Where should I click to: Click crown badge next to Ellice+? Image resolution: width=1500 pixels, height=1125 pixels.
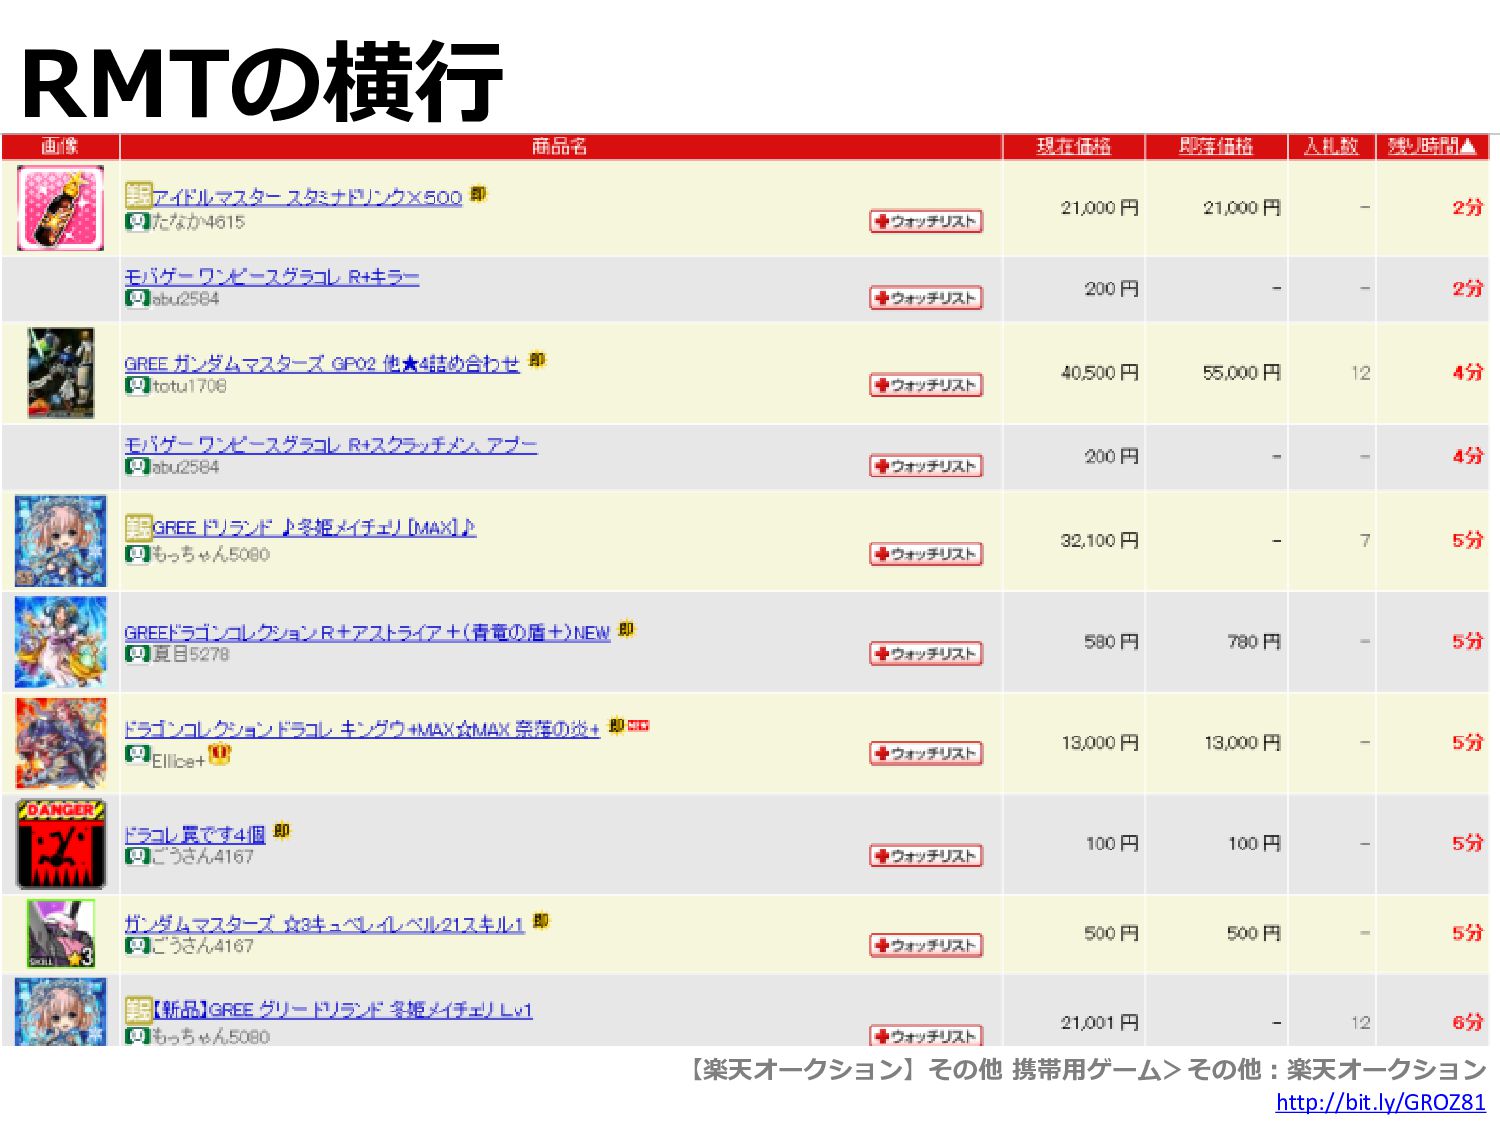point(219,755)
